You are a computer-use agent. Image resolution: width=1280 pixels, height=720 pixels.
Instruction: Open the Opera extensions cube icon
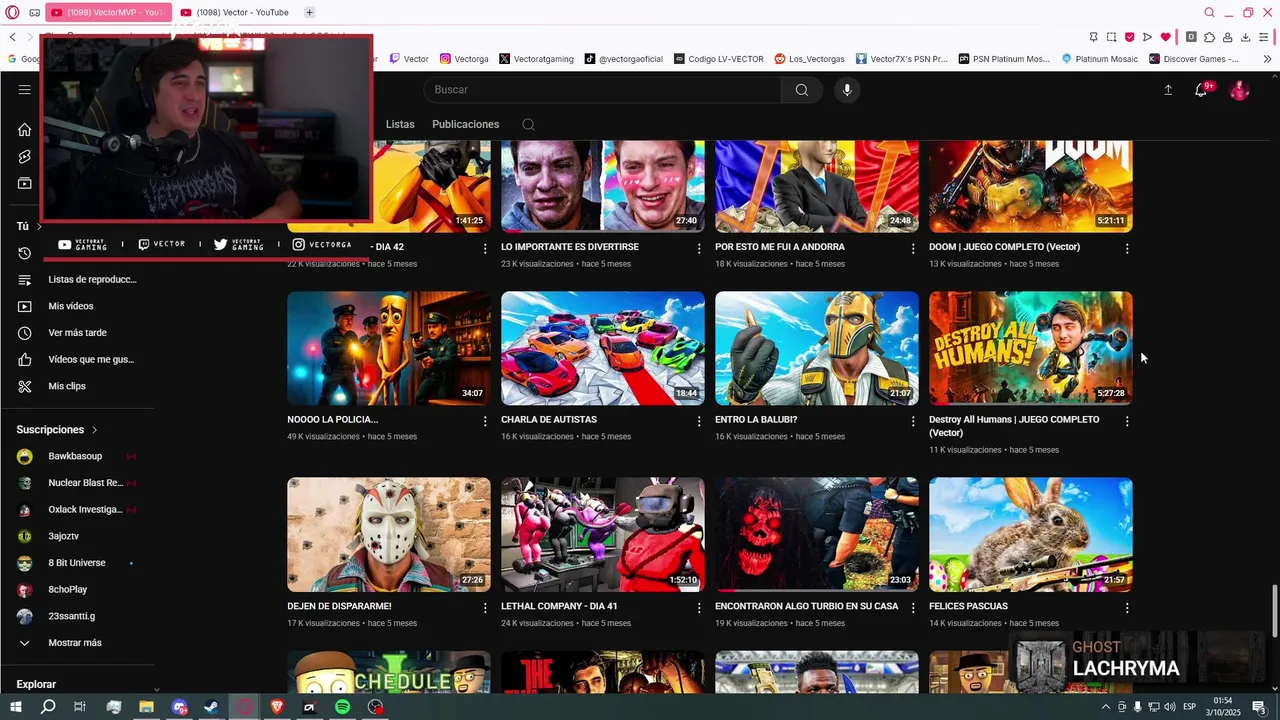coord(1209,37)
